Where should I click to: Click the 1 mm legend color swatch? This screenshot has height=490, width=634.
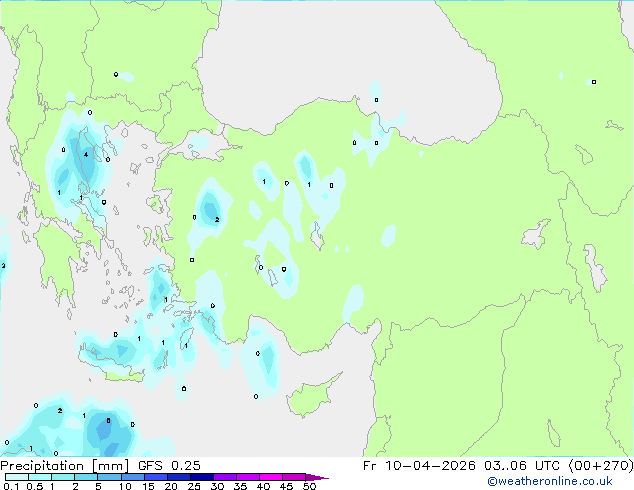coord(63,477)
